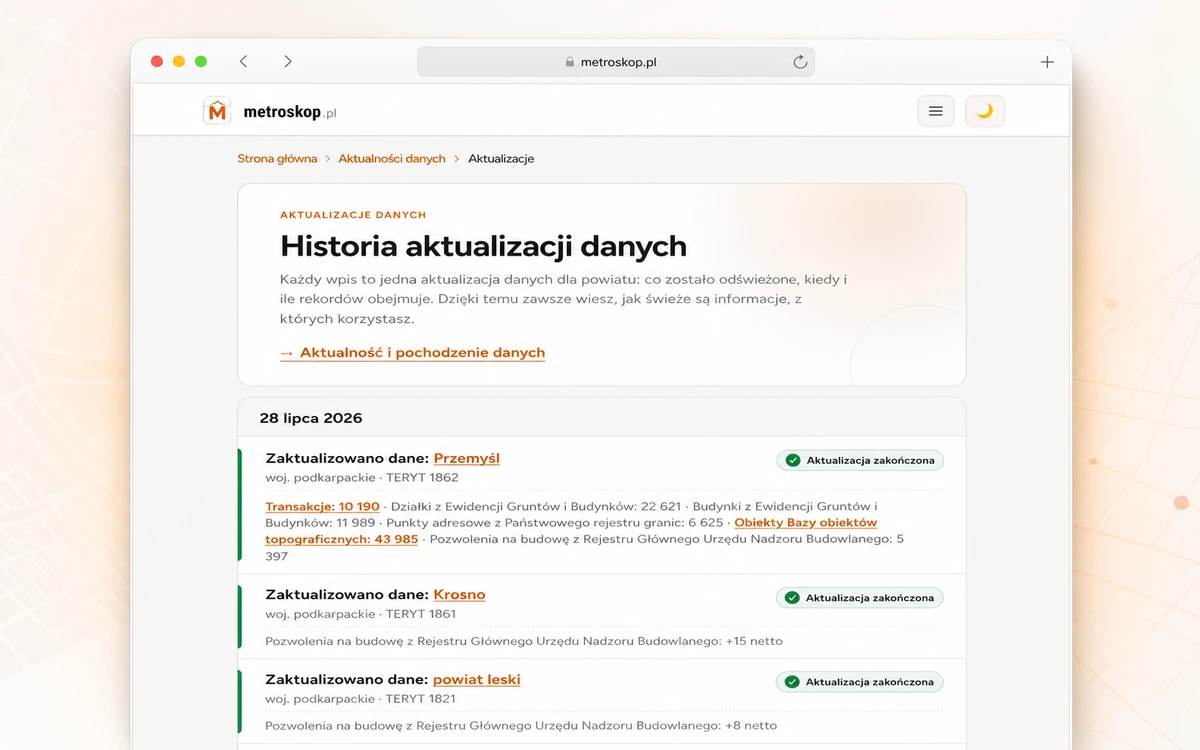This screenshot has height=750, width=1200.
Task: Open Aktualności danych breadcrumb
Action: click(x=392, y=159)
